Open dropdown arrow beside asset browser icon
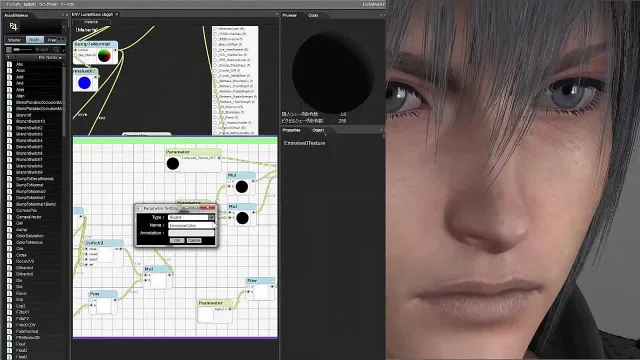The width and height of the screenshot is (640, 360). pos(63,27)
